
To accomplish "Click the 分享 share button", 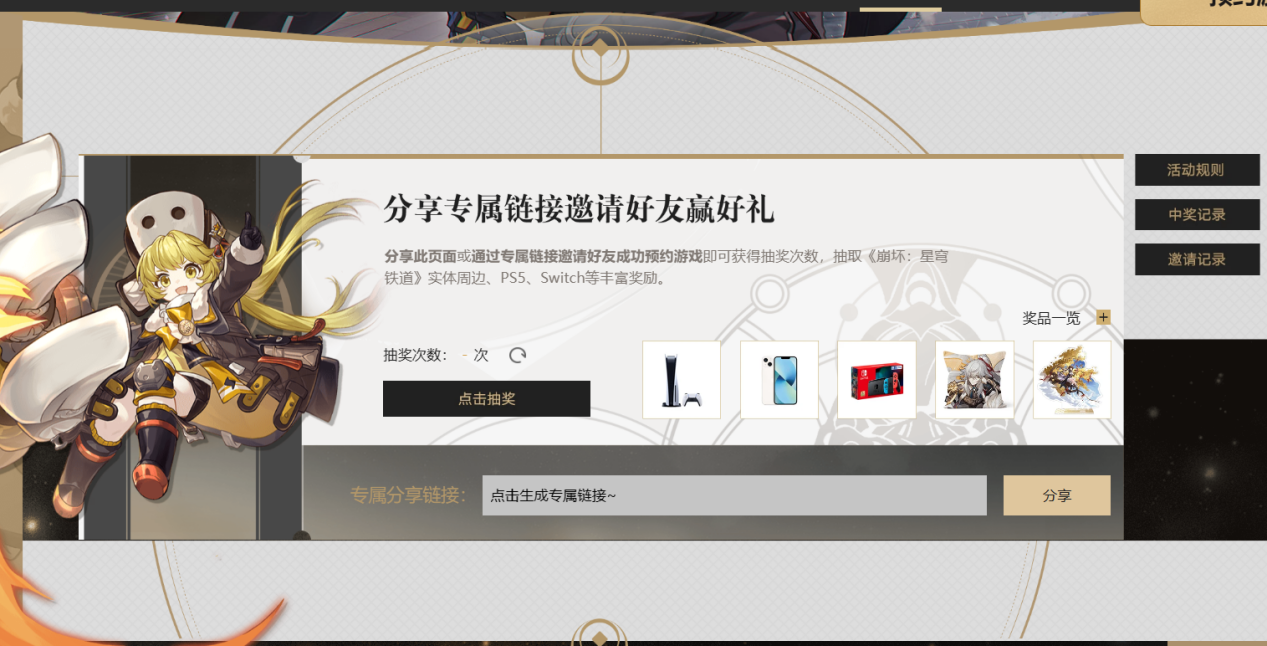I will (x=1057, y=495).
